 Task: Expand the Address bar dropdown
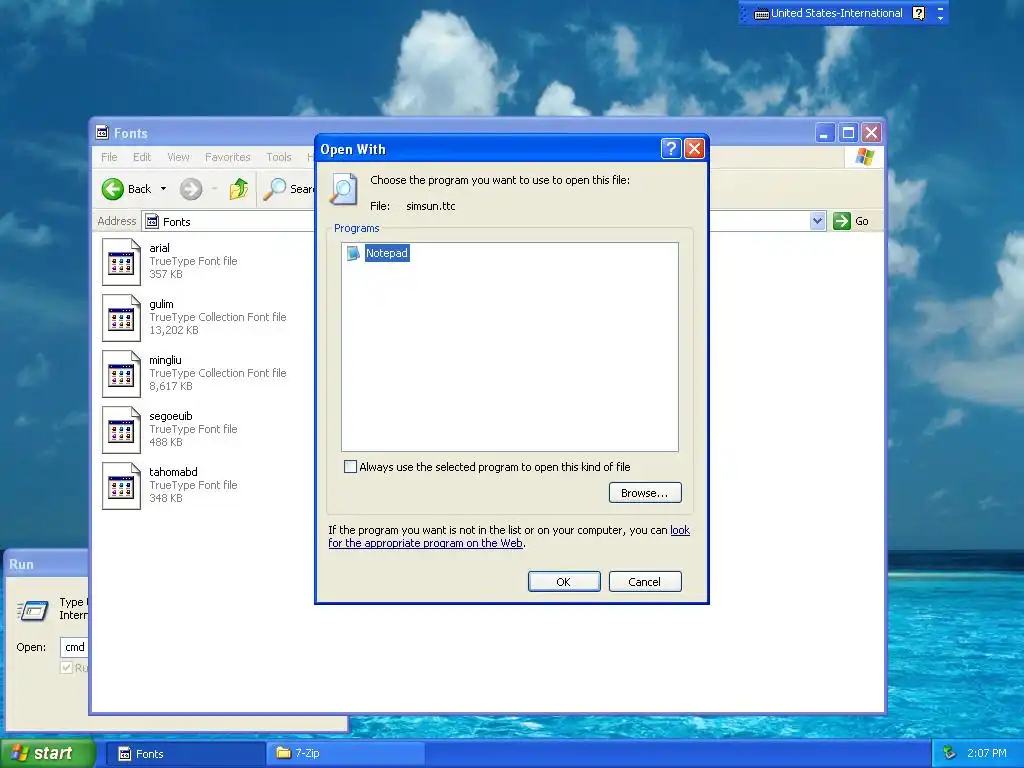[x=817, y=221]
